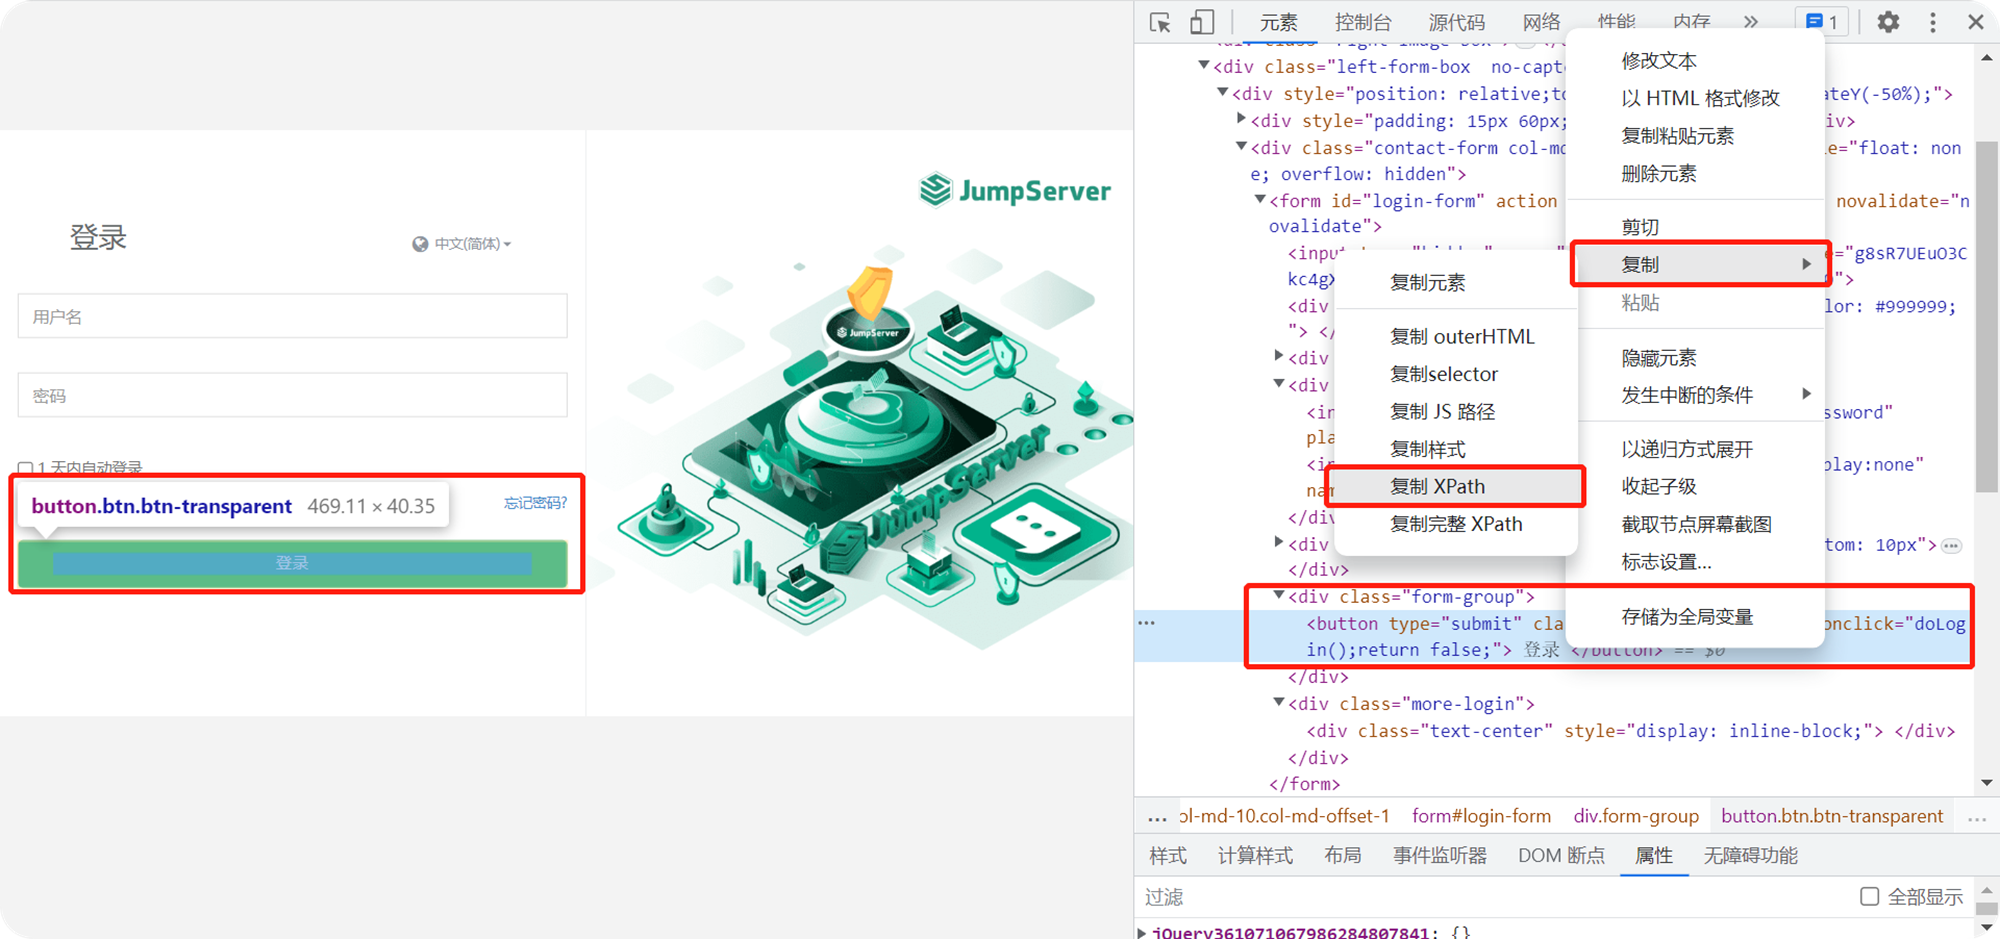Click the green 登录 button
The image size is (2000, 939).
(292, 563)
